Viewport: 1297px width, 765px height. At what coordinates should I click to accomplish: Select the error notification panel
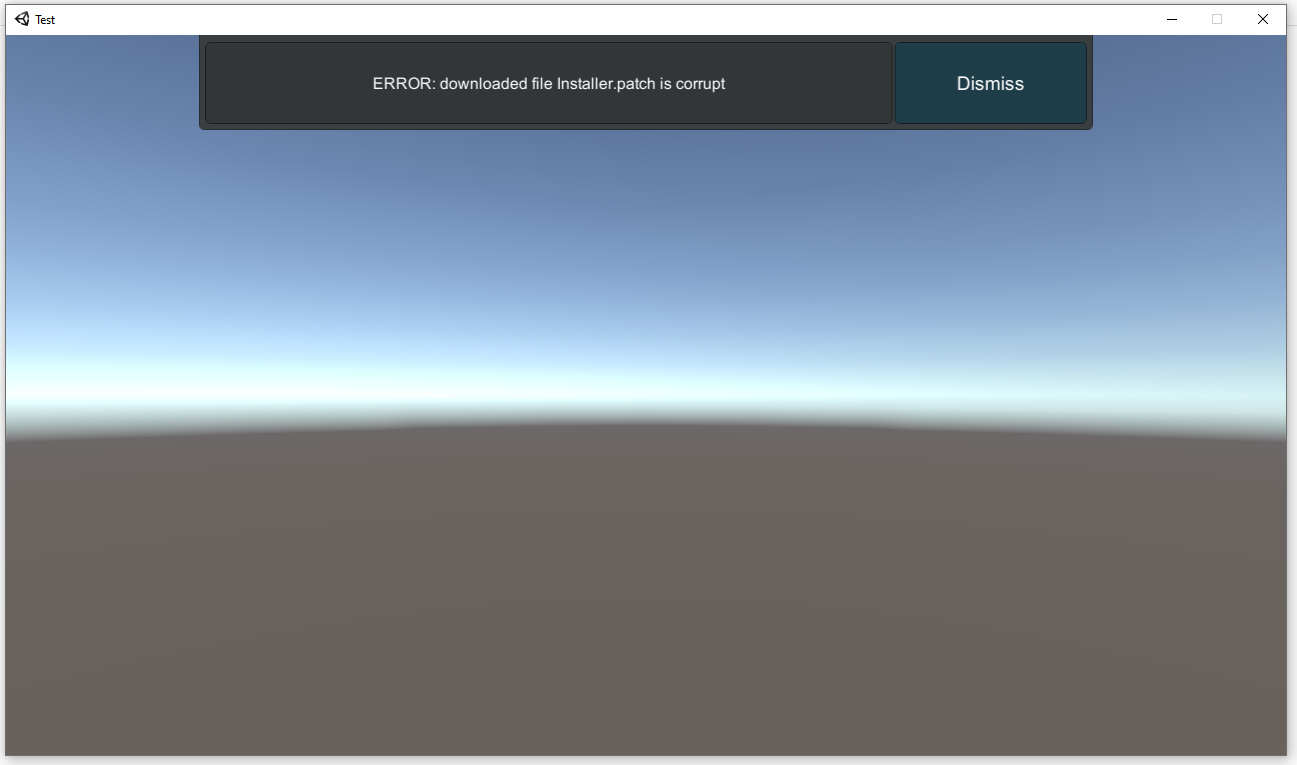pyautogui.click(x=646, y=83)
